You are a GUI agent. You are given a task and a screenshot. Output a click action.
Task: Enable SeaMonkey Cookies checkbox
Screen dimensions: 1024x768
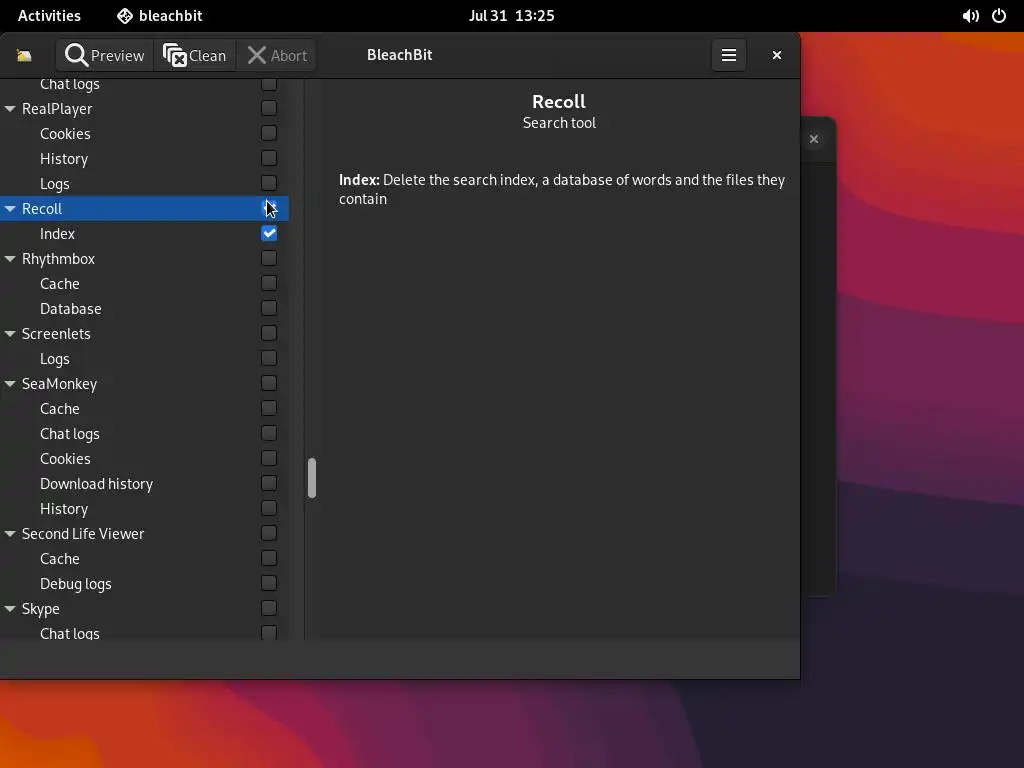(269, 458)
